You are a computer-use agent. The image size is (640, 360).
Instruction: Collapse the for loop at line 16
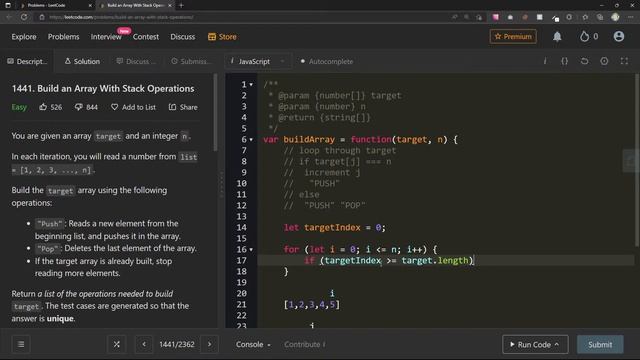(x=251, y=249)
